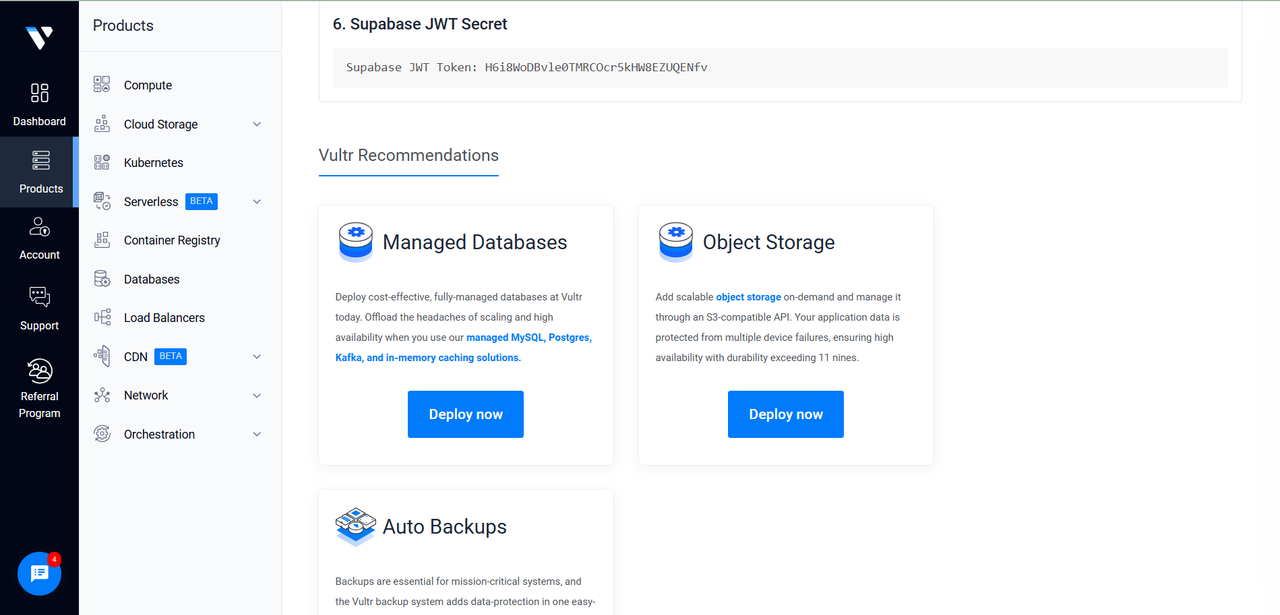1280x615 pixels.
Task: Follow the object storage link
Action: (748, 297)
